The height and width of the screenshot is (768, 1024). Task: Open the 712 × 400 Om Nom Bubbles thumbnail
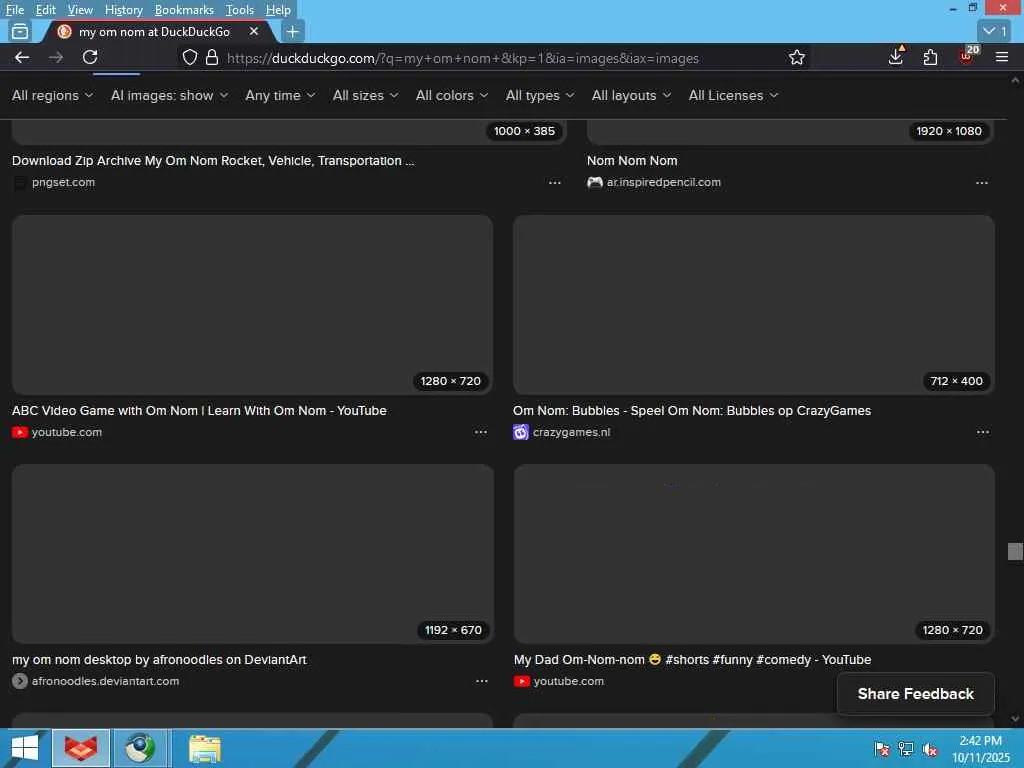point(754,305)
